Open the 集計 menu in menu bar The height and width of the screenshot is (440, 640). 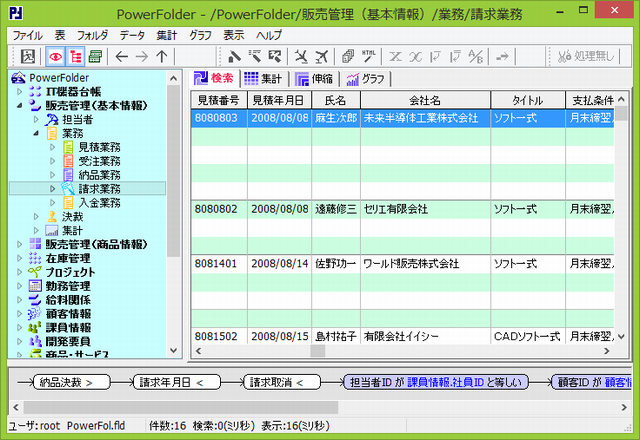pyautogui.click(x=167, y=36)
